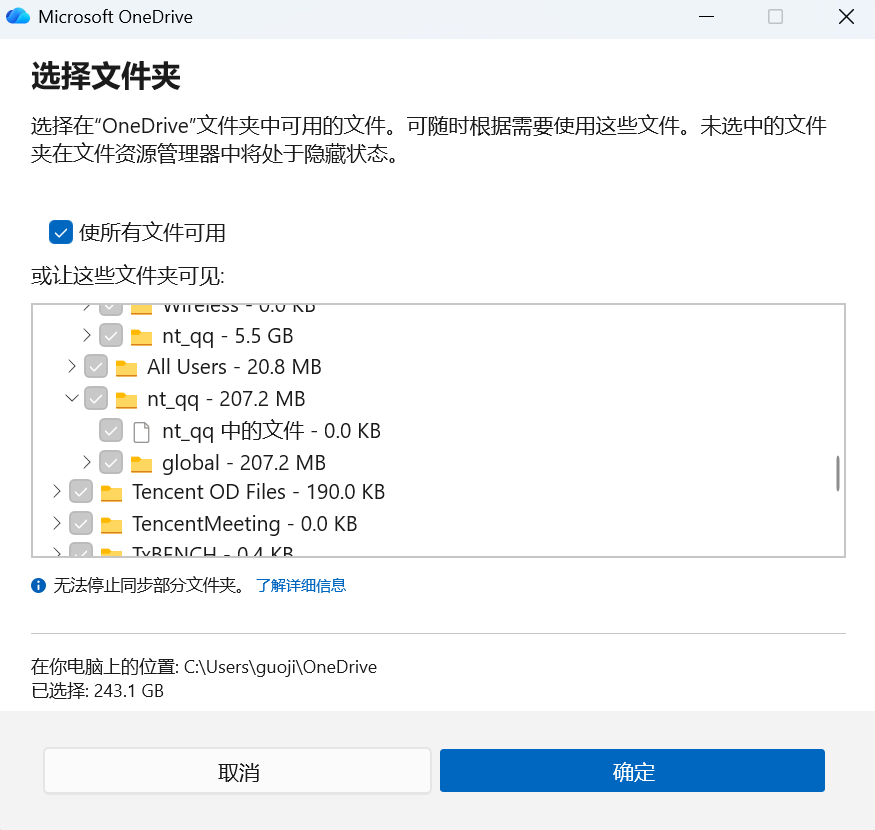Click the file icon next to nt_qq 中的文件
Viewport: 875px width, 830px height.
pos(140,430)
